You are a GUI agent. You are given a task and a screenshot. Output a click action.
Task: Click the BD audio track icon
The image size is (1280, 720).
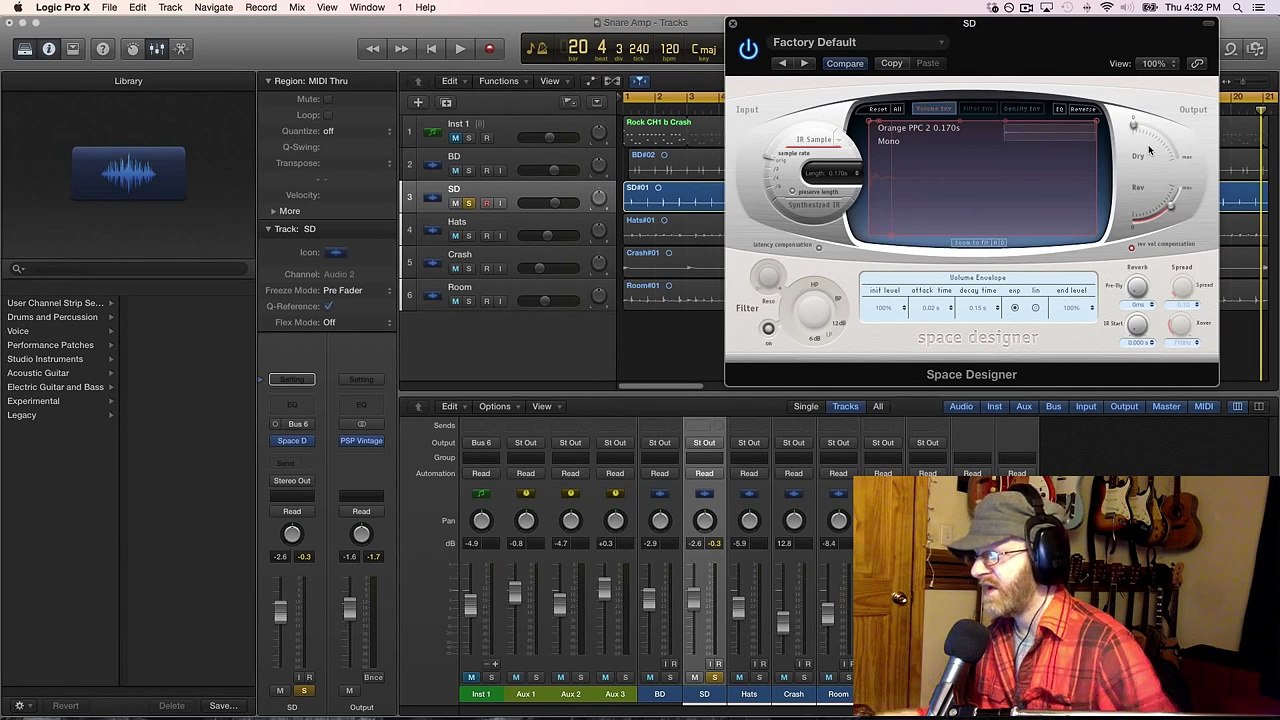[432, 164]
